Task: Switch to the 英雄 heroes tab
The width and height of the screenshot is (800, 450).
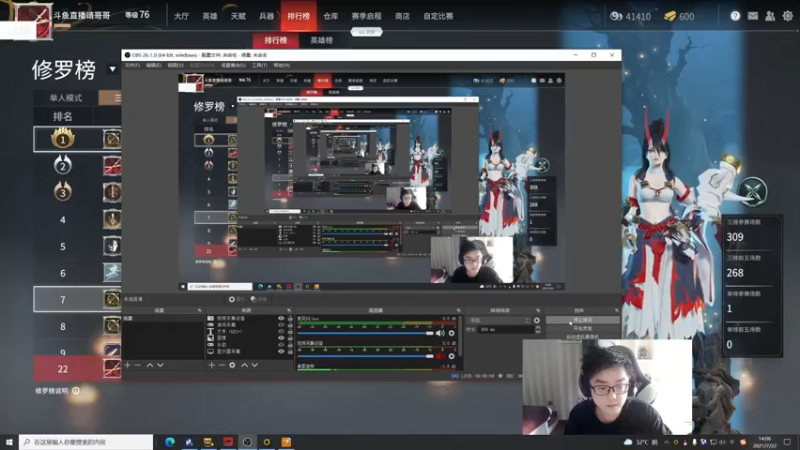Action: pyautogui.click(x=210, y=16)
